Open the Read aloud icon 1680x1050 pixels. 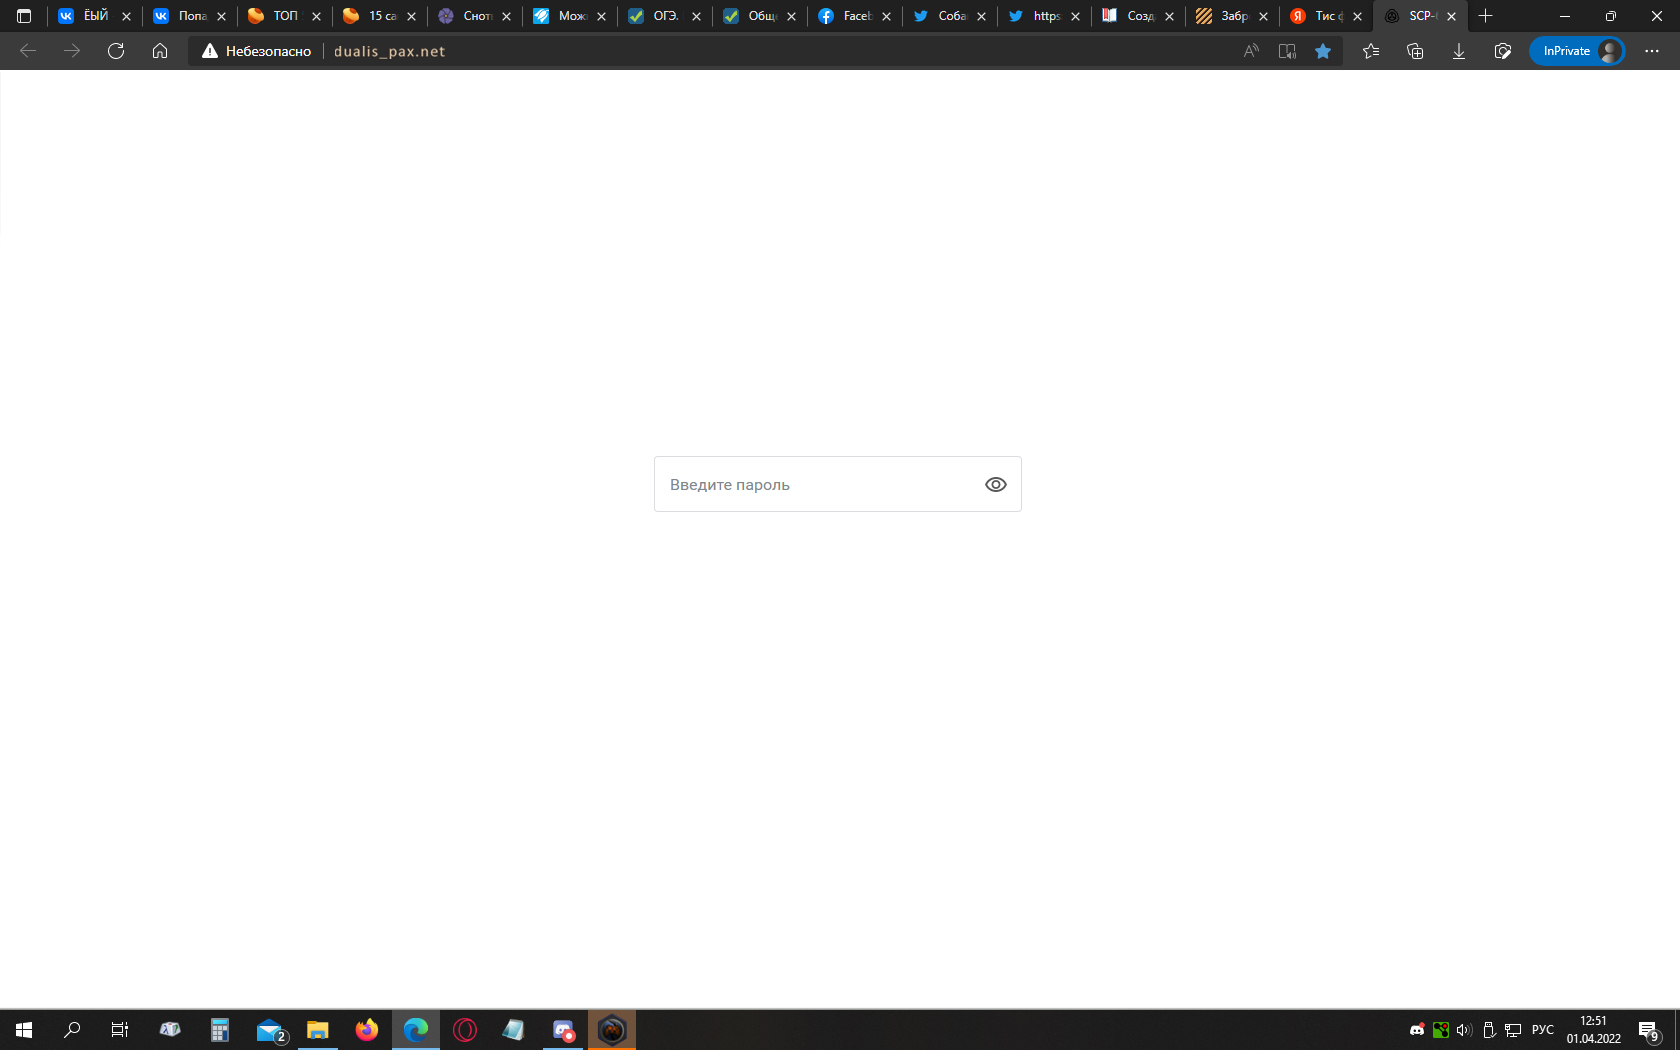[x=1251, y=51]
